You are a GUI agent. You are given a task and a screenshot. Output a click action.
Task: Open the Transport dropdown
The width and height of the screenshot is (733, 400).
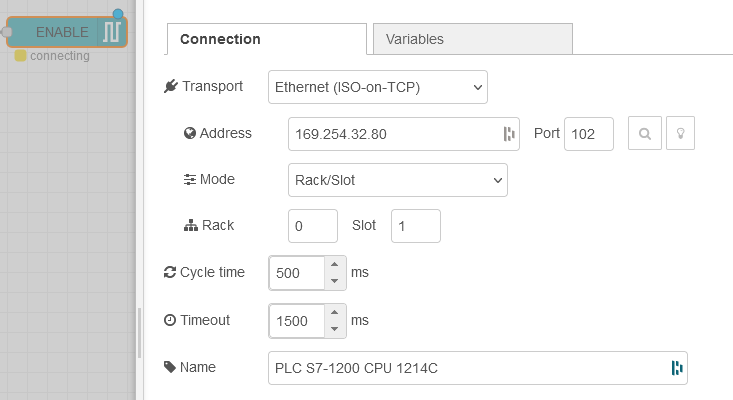click(x=377, y=87)
